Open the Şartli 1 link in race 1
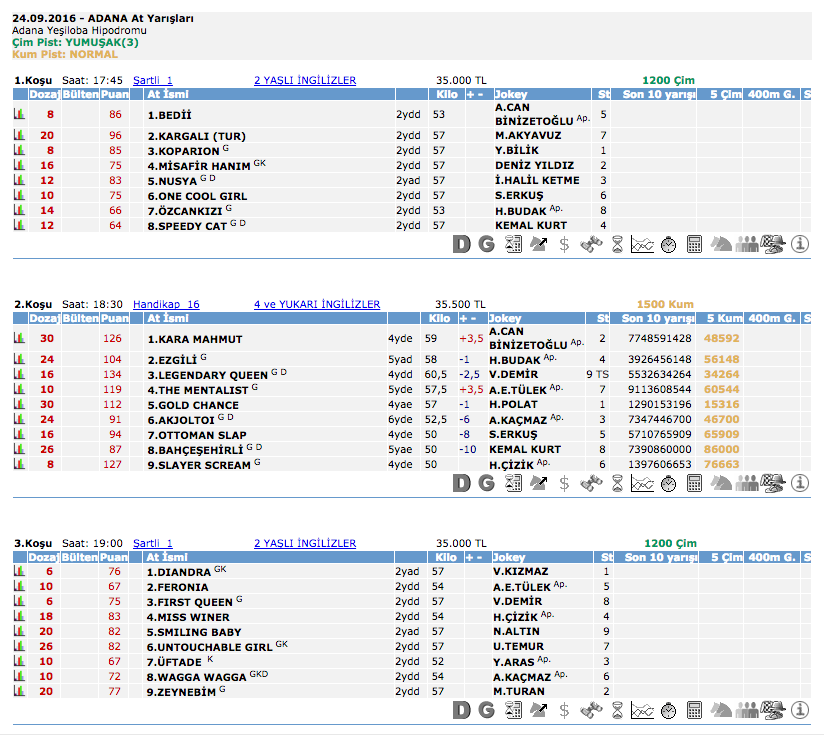Screen dimensions: 824x735 tap(153, 80)
